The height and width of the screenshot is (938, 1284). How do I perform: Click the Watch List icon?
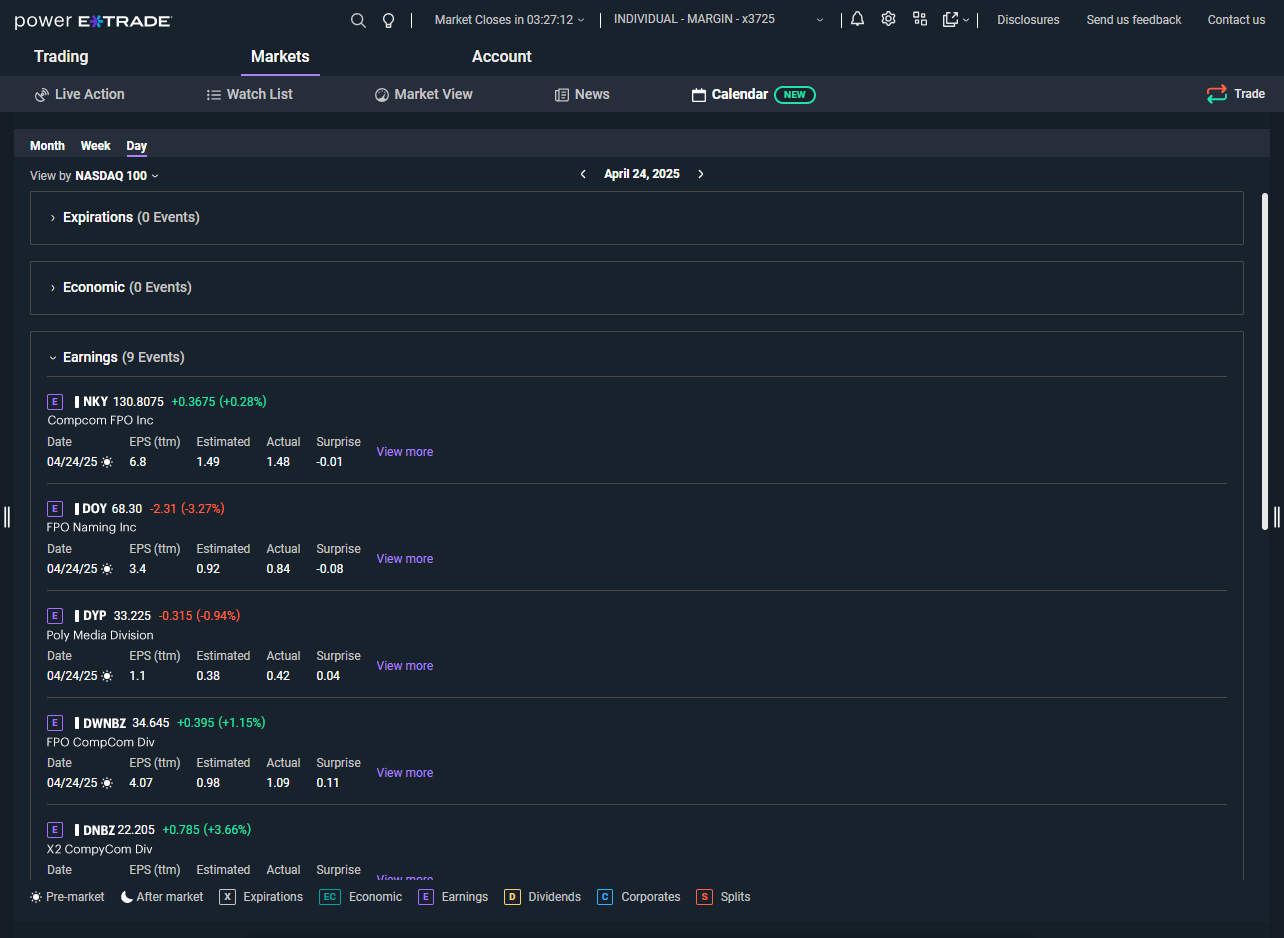point(214,95)
